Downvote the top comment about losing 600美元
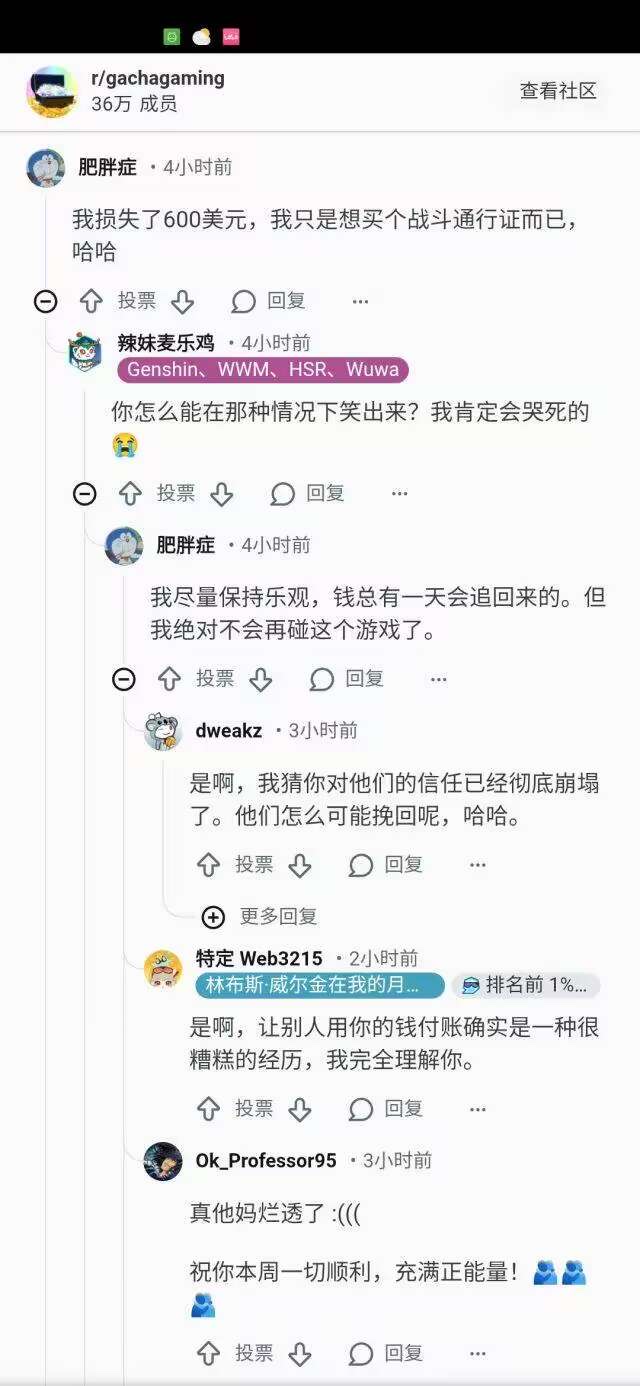This screenshot has height=1386, width=640. point(182,301)
